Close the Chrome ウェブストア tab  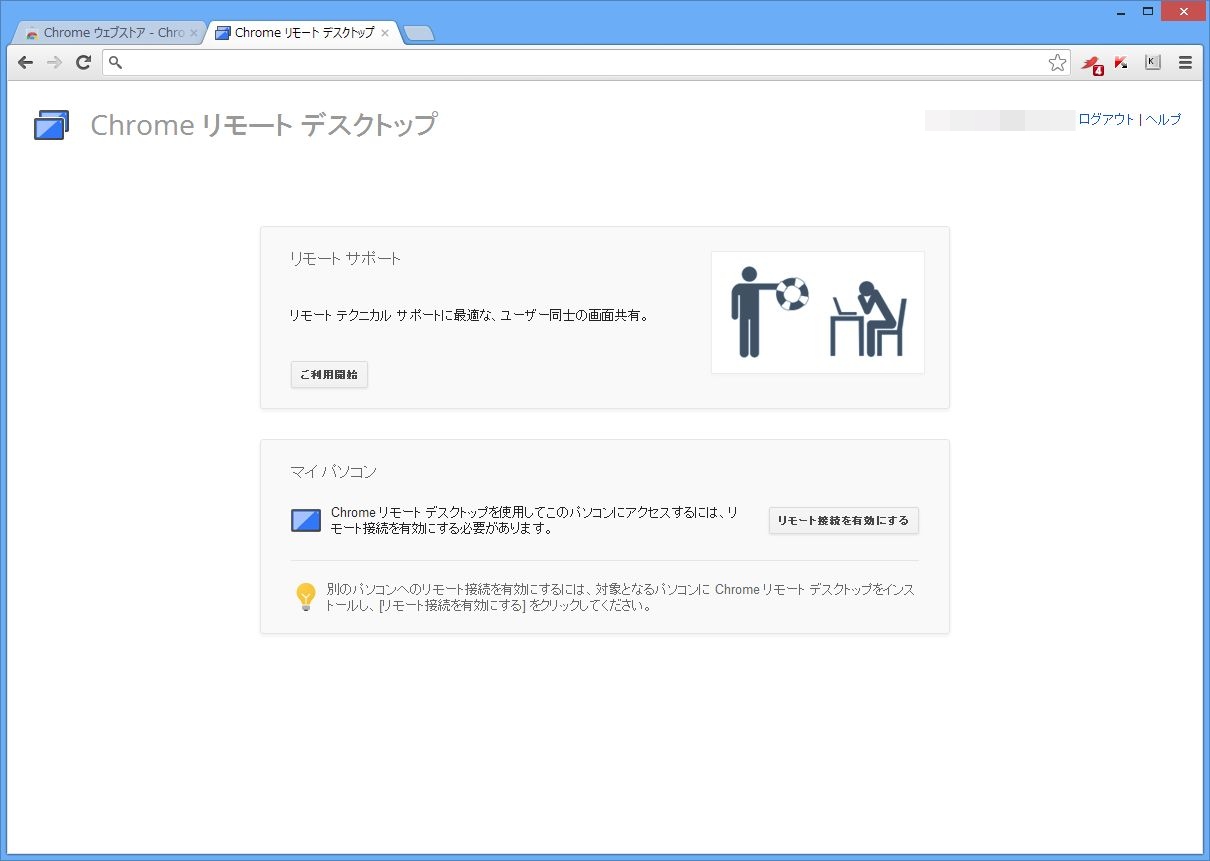194,33
